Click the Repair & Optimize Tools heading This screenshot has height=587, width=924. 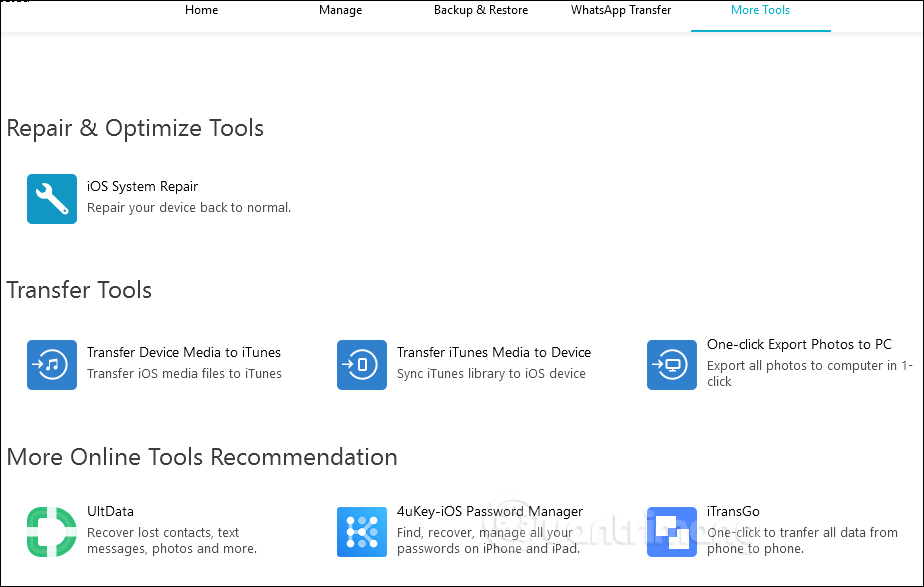(x=135, y=128)
